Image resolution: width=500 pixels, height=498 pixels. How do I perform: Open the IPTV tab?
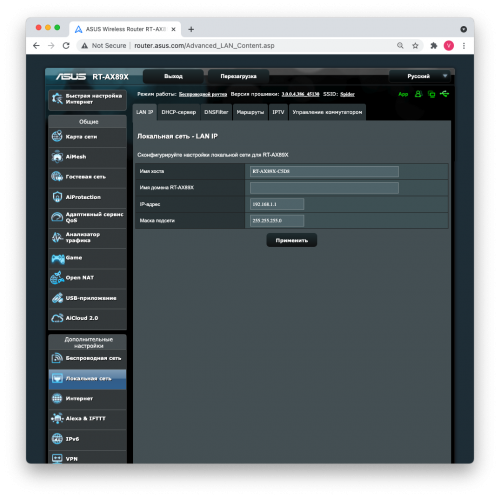(278, 112)
